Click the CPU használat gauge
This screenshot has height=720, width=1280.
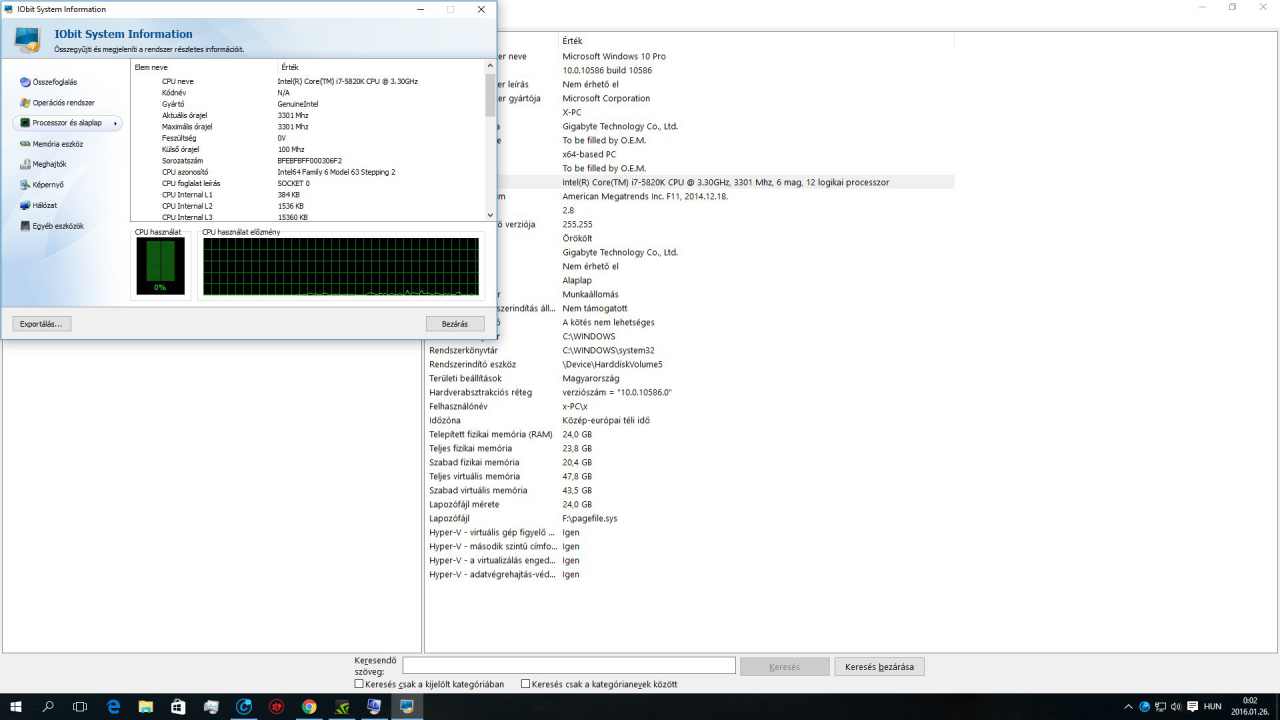pyautogui.click(x=160, y=266)
